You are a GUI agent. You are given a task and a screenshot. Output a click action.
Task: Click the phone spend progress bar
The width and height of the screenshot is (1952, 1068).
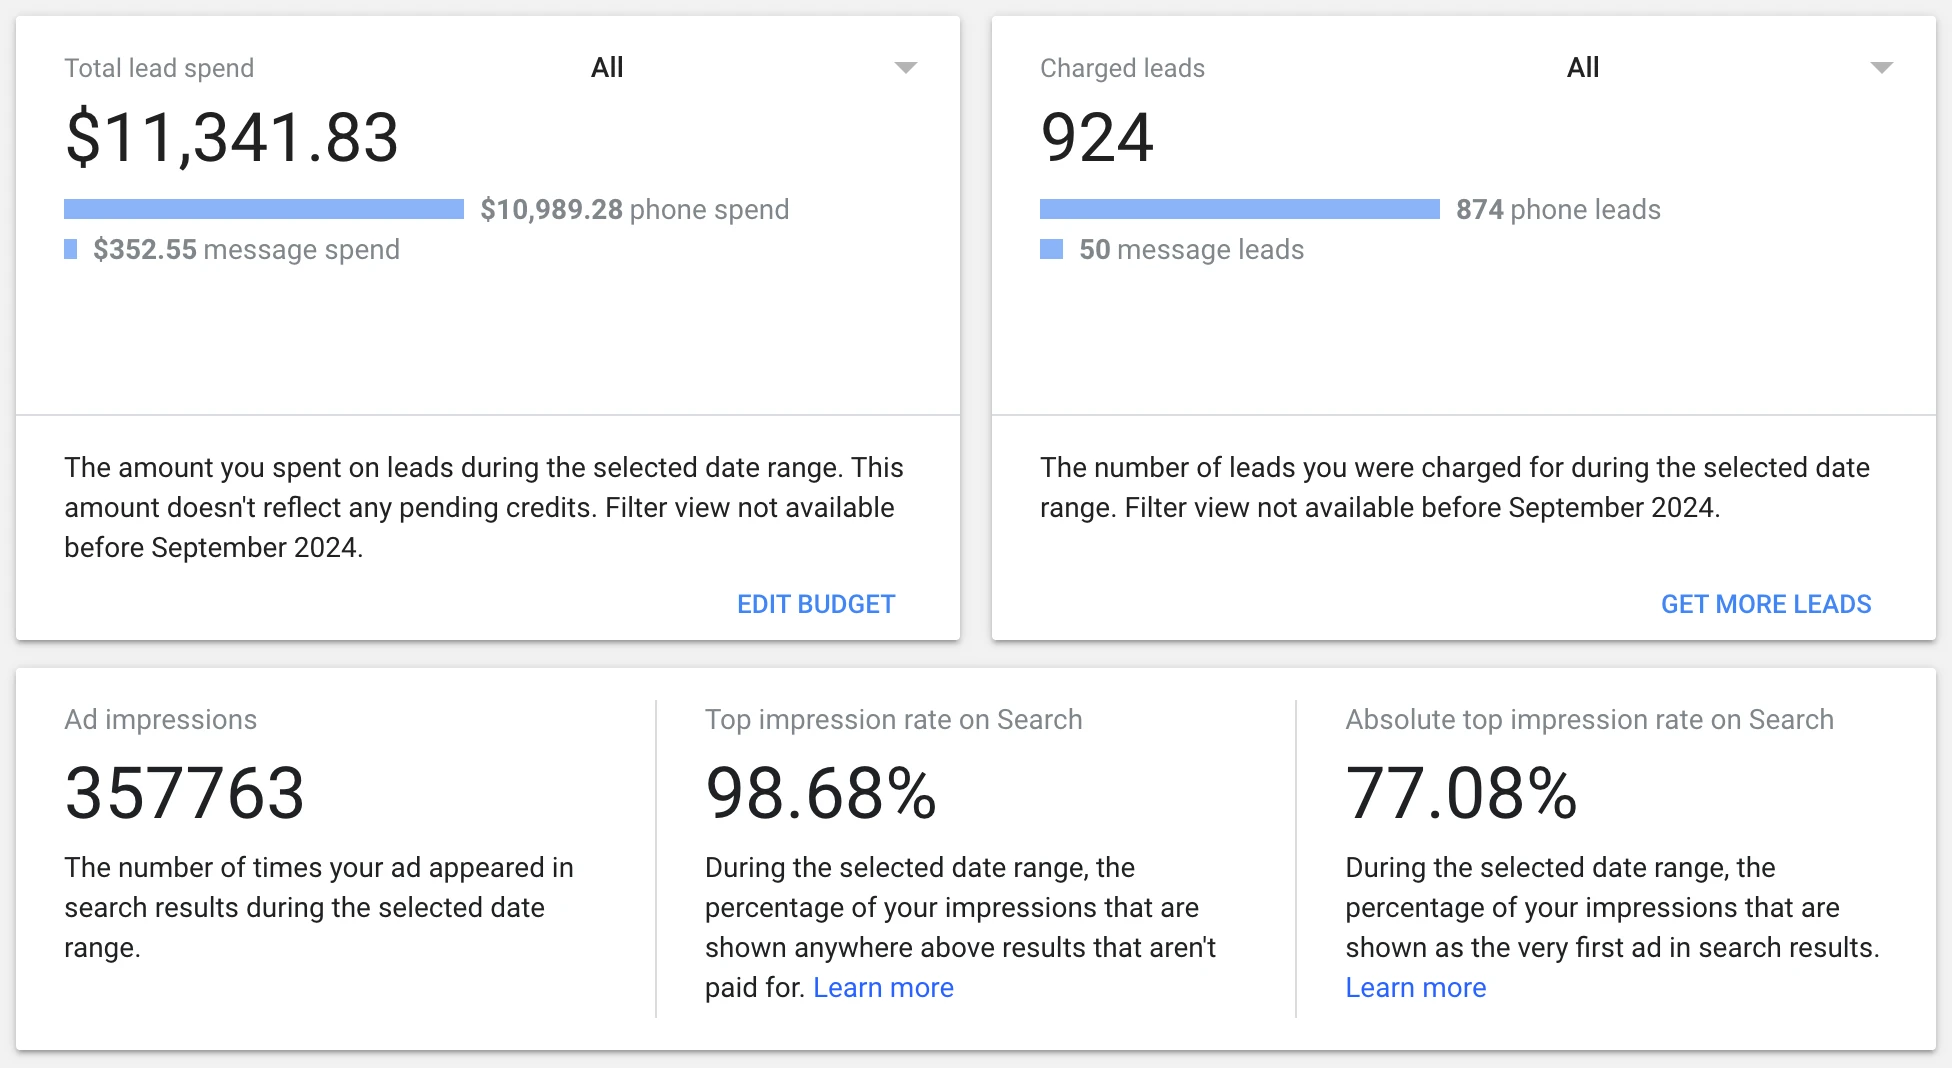[264, 209]
